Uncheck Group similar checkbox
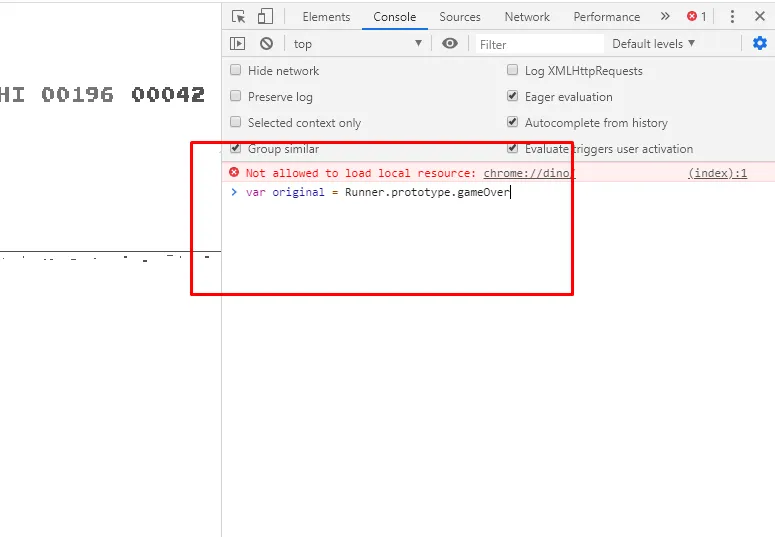Screen dimensions: 775x537 [236, 148]
